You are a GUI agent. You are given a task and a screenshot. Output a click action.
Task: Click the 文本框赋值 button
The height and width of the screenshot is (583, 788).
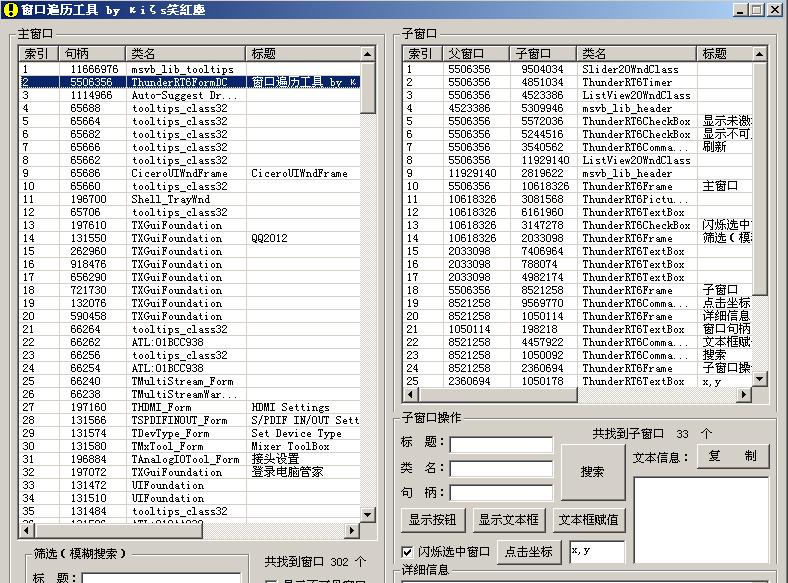coord(588,519)
